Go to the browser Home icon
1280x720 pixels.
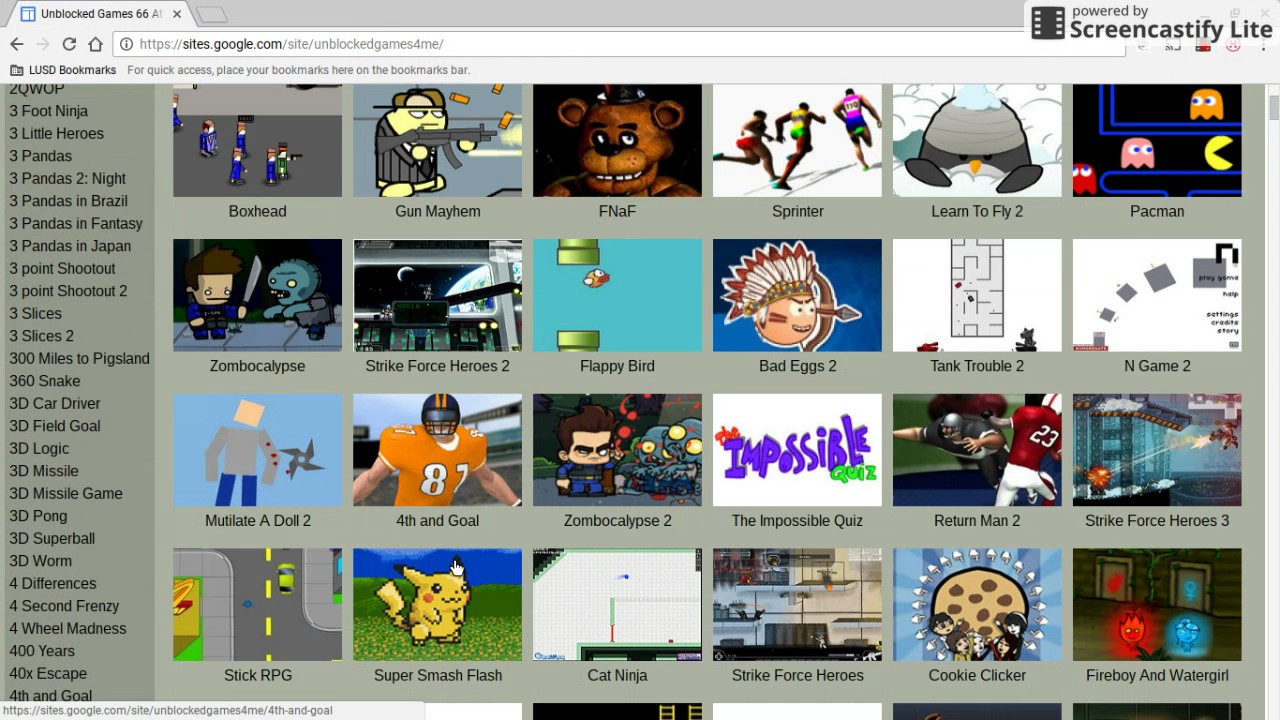coord(95,44)
